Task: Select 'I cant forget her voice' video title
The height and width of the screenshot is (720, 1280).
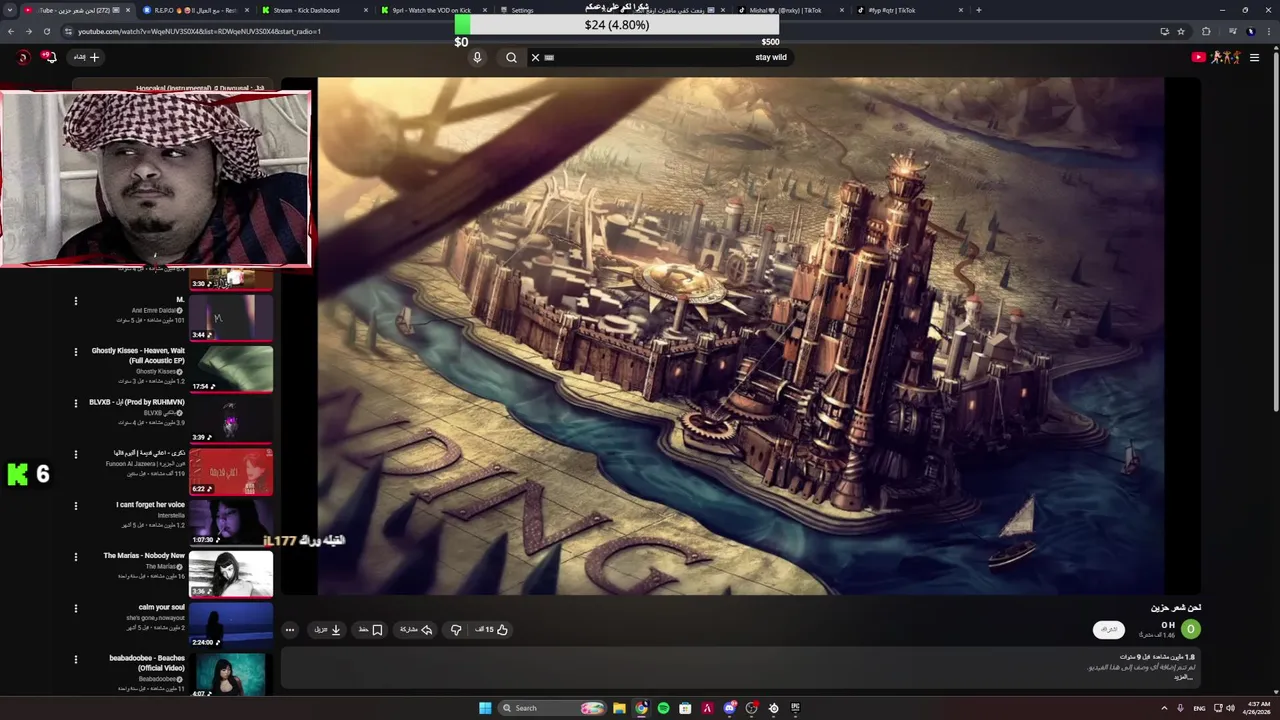Action: [x=150, y=505]
